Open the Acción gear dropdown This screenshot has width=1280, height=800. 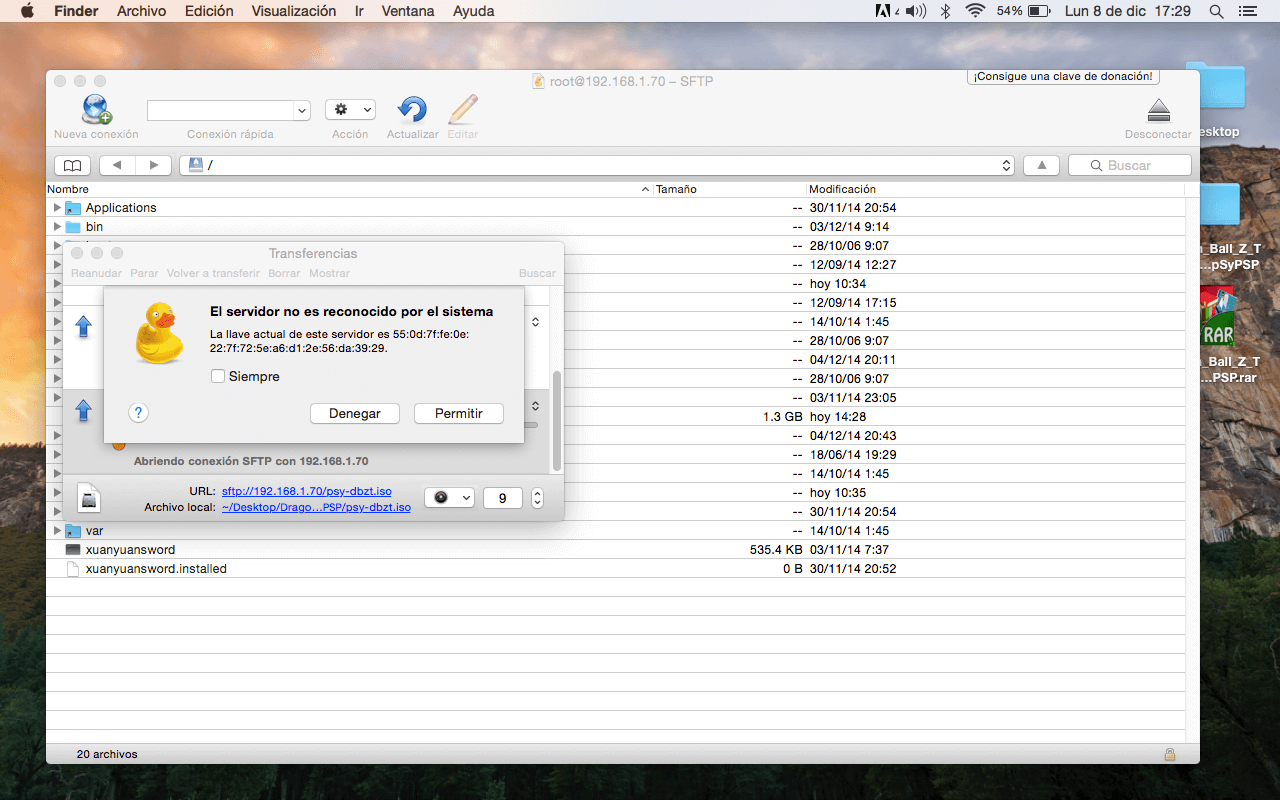point(350,110)
